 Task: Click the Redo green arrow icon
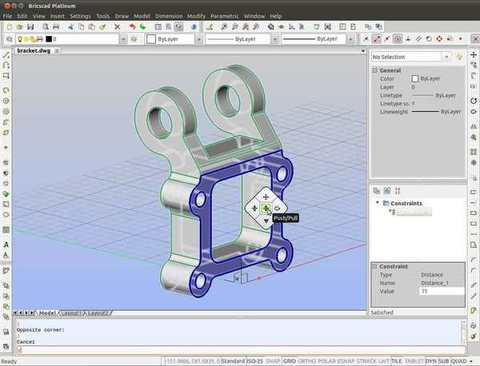pyautogui.click(x=143, y=27)
